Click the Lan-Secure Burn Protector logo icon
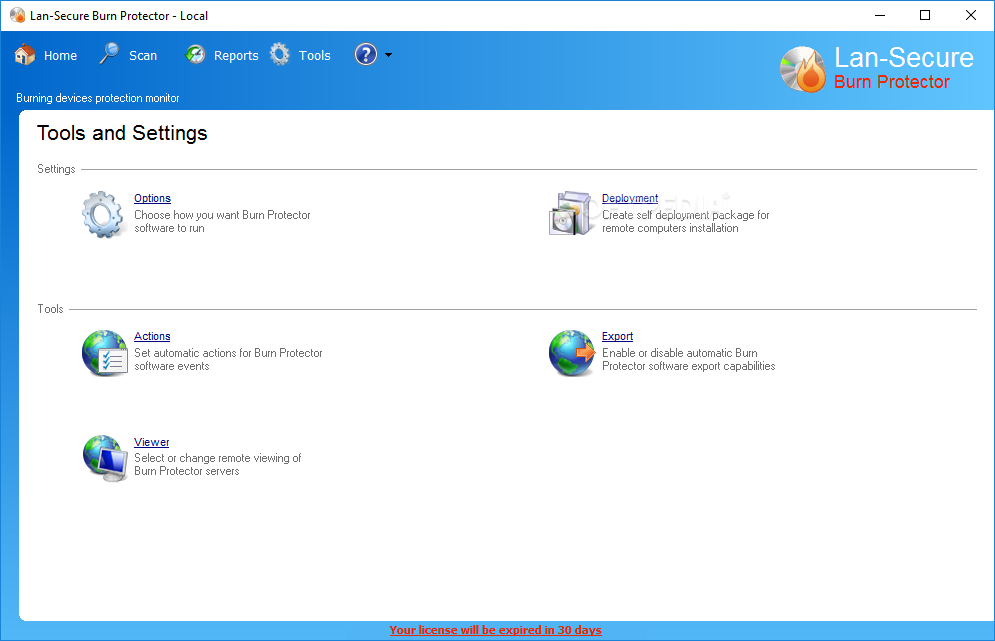This screenshot has height=641, width=995. [803, 69]
